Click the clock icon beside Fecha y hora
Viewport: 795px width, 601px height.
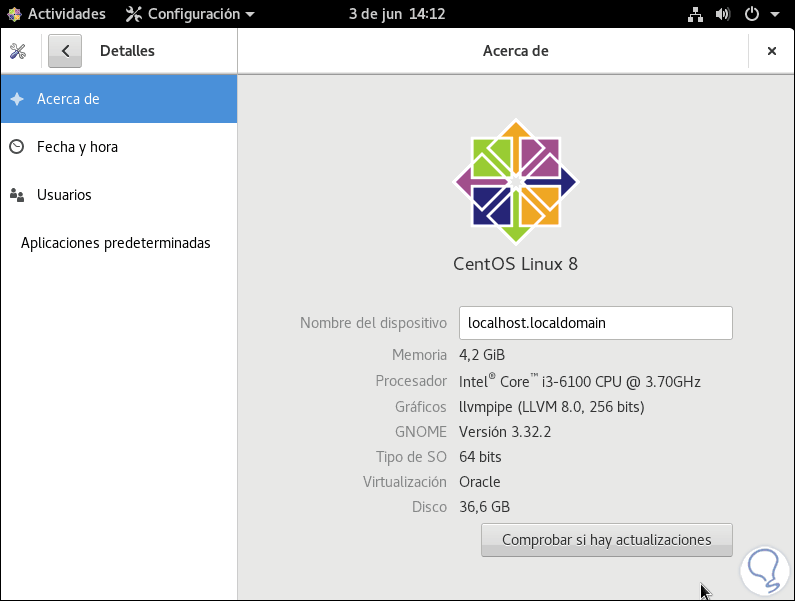(x=17, y=147)
